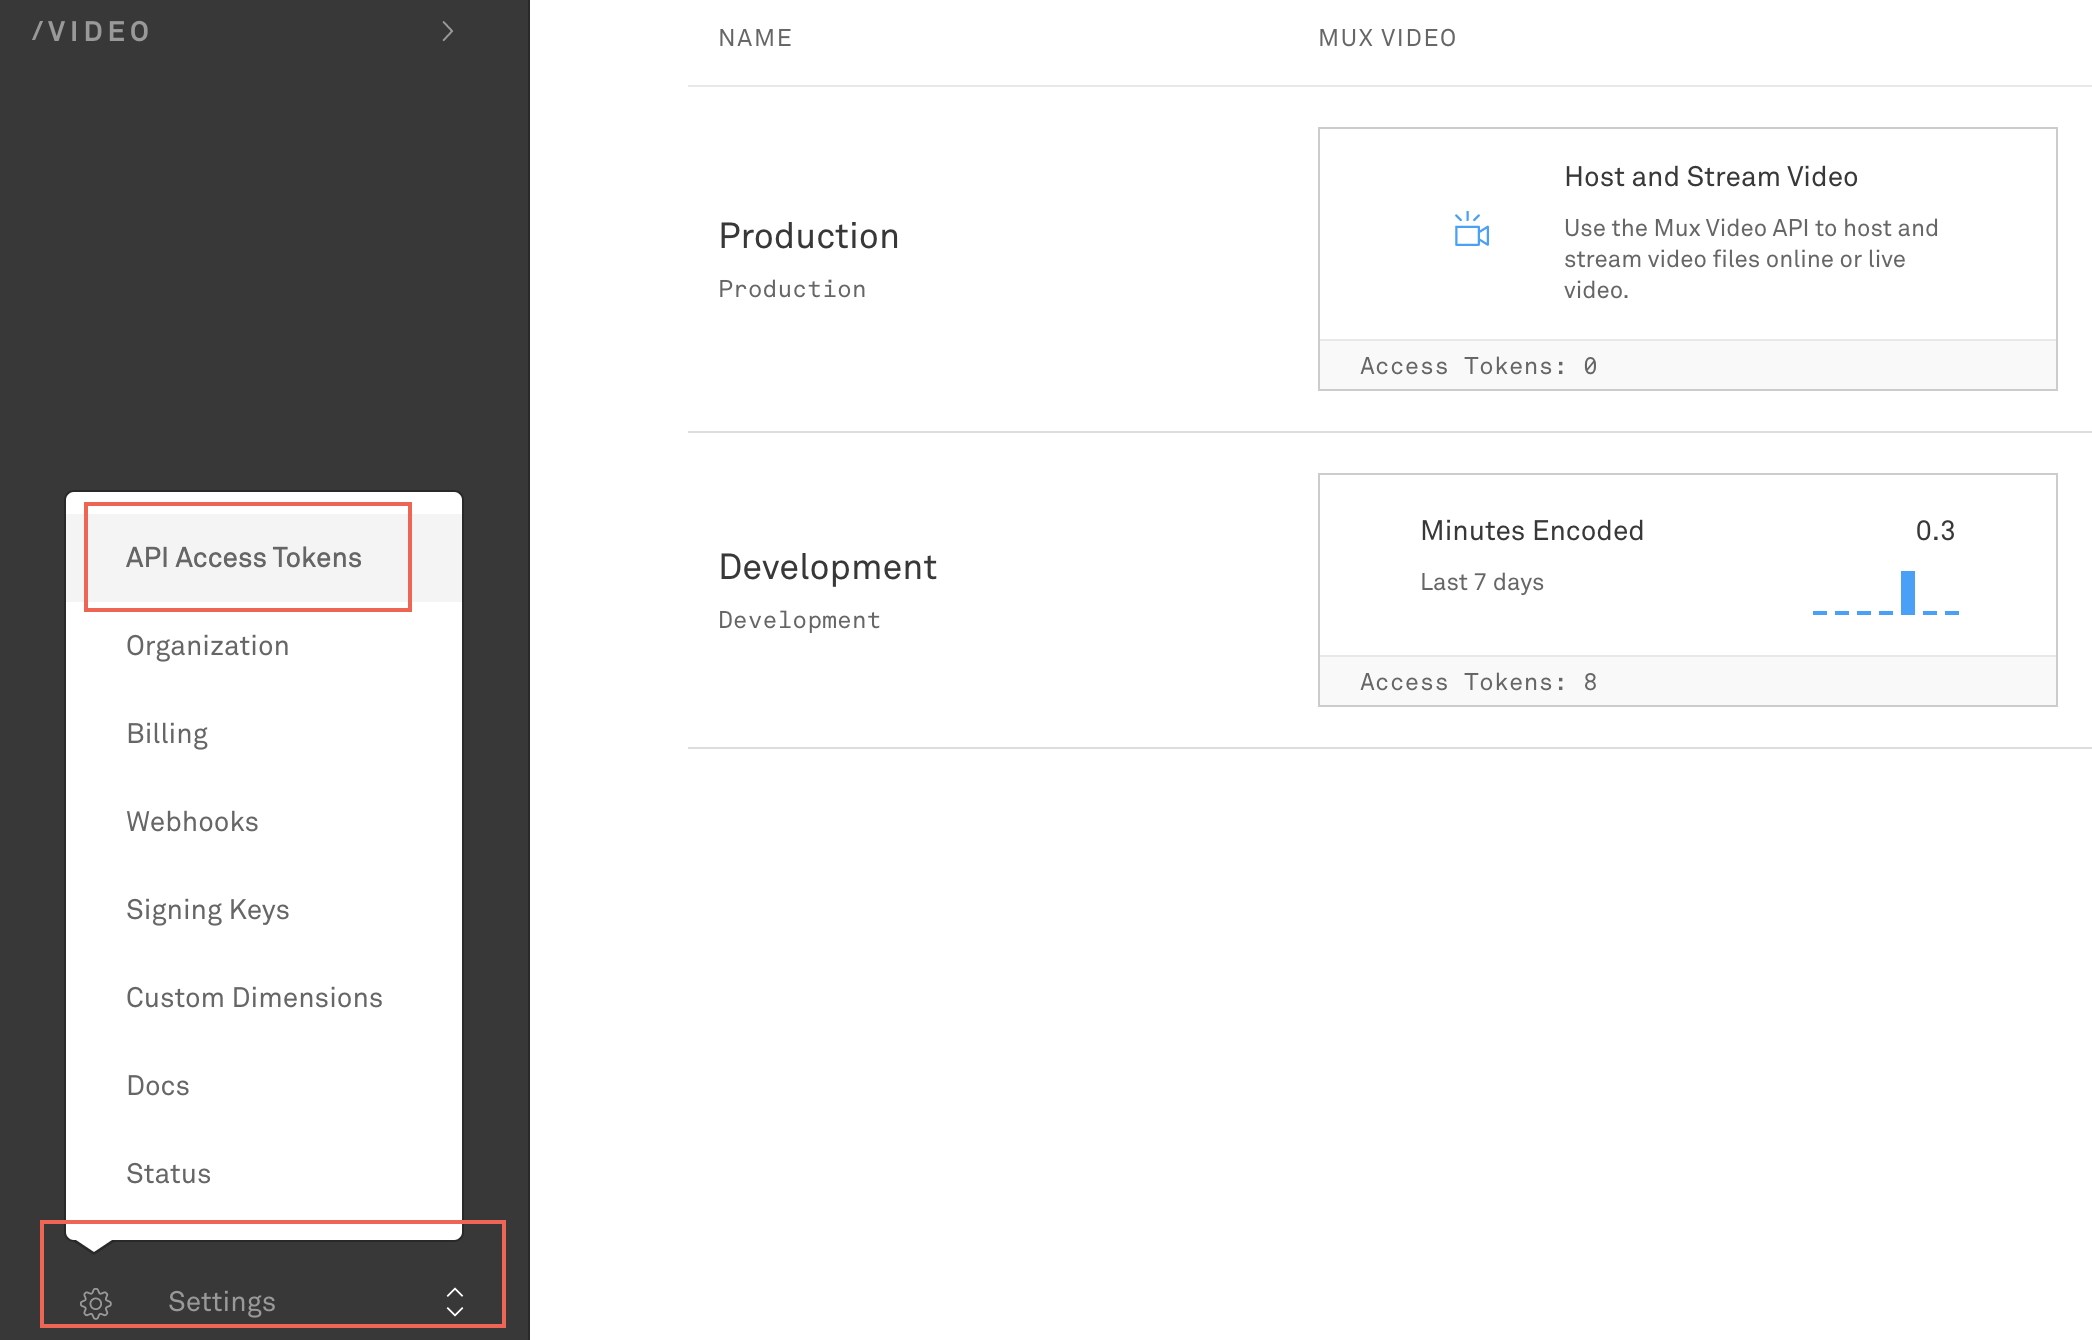Click the Host and Stream Video heading
This screenshot has width=2092, height=1340.
click(1711, 177)
